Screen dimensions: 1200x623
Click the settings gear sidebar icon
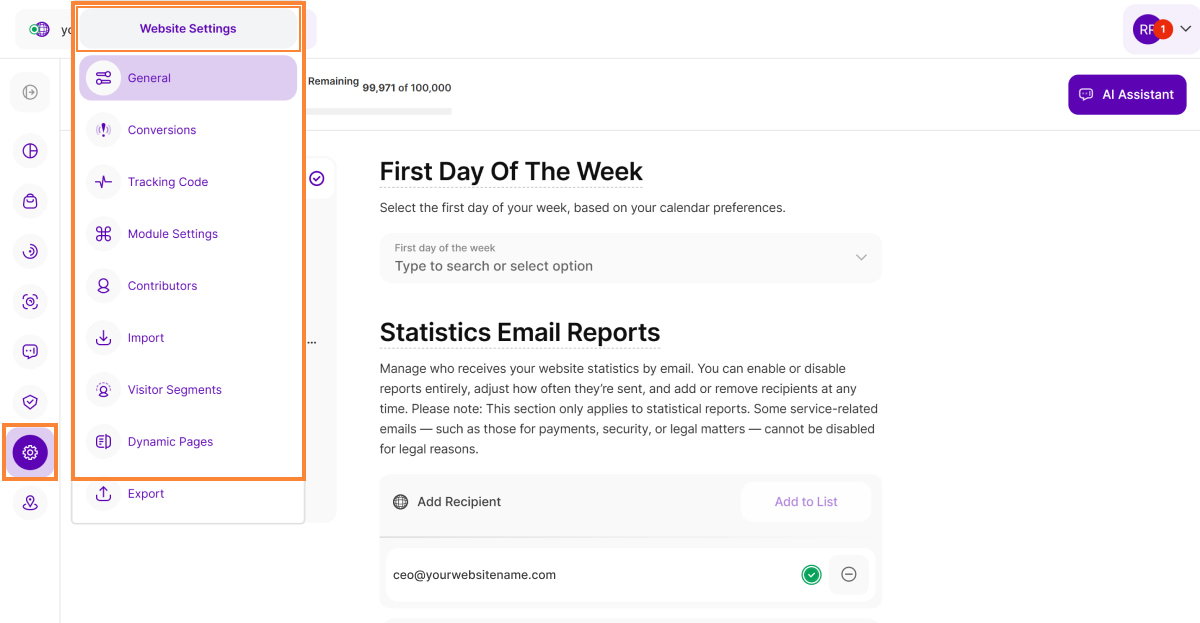click(30, 452)
